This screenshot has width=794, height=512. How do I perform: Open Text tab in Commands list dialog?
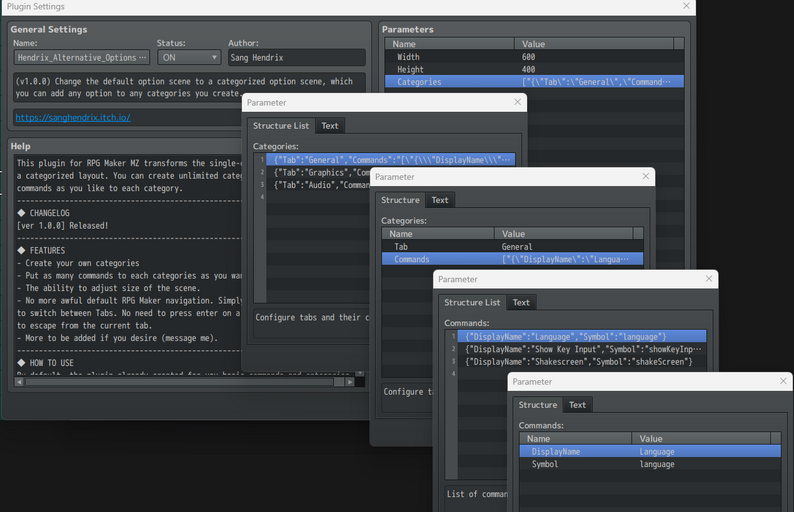[x=521, y=303]
